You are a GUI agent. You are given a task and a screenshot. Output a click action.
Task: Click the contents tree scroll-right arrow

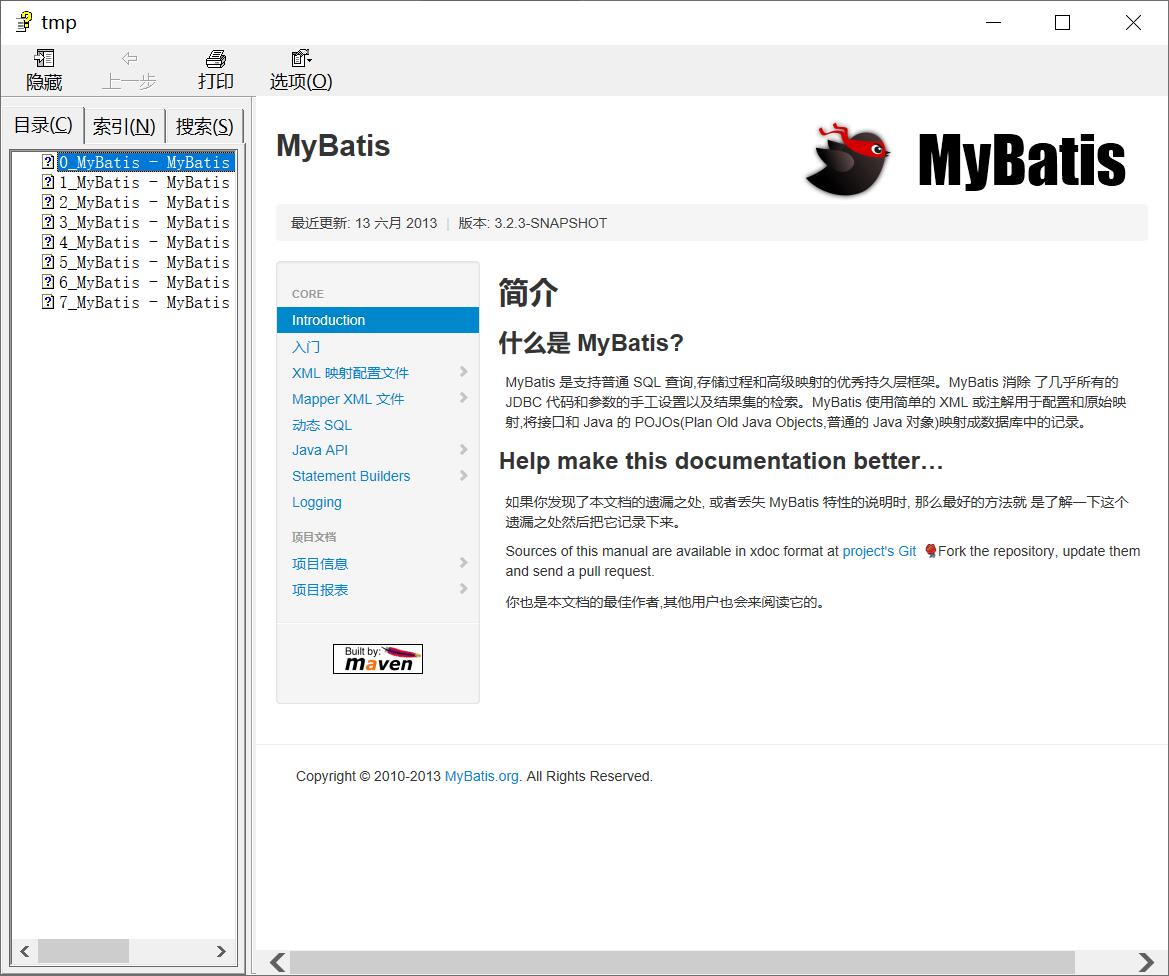pyautogui.click(x=221, y=951)
